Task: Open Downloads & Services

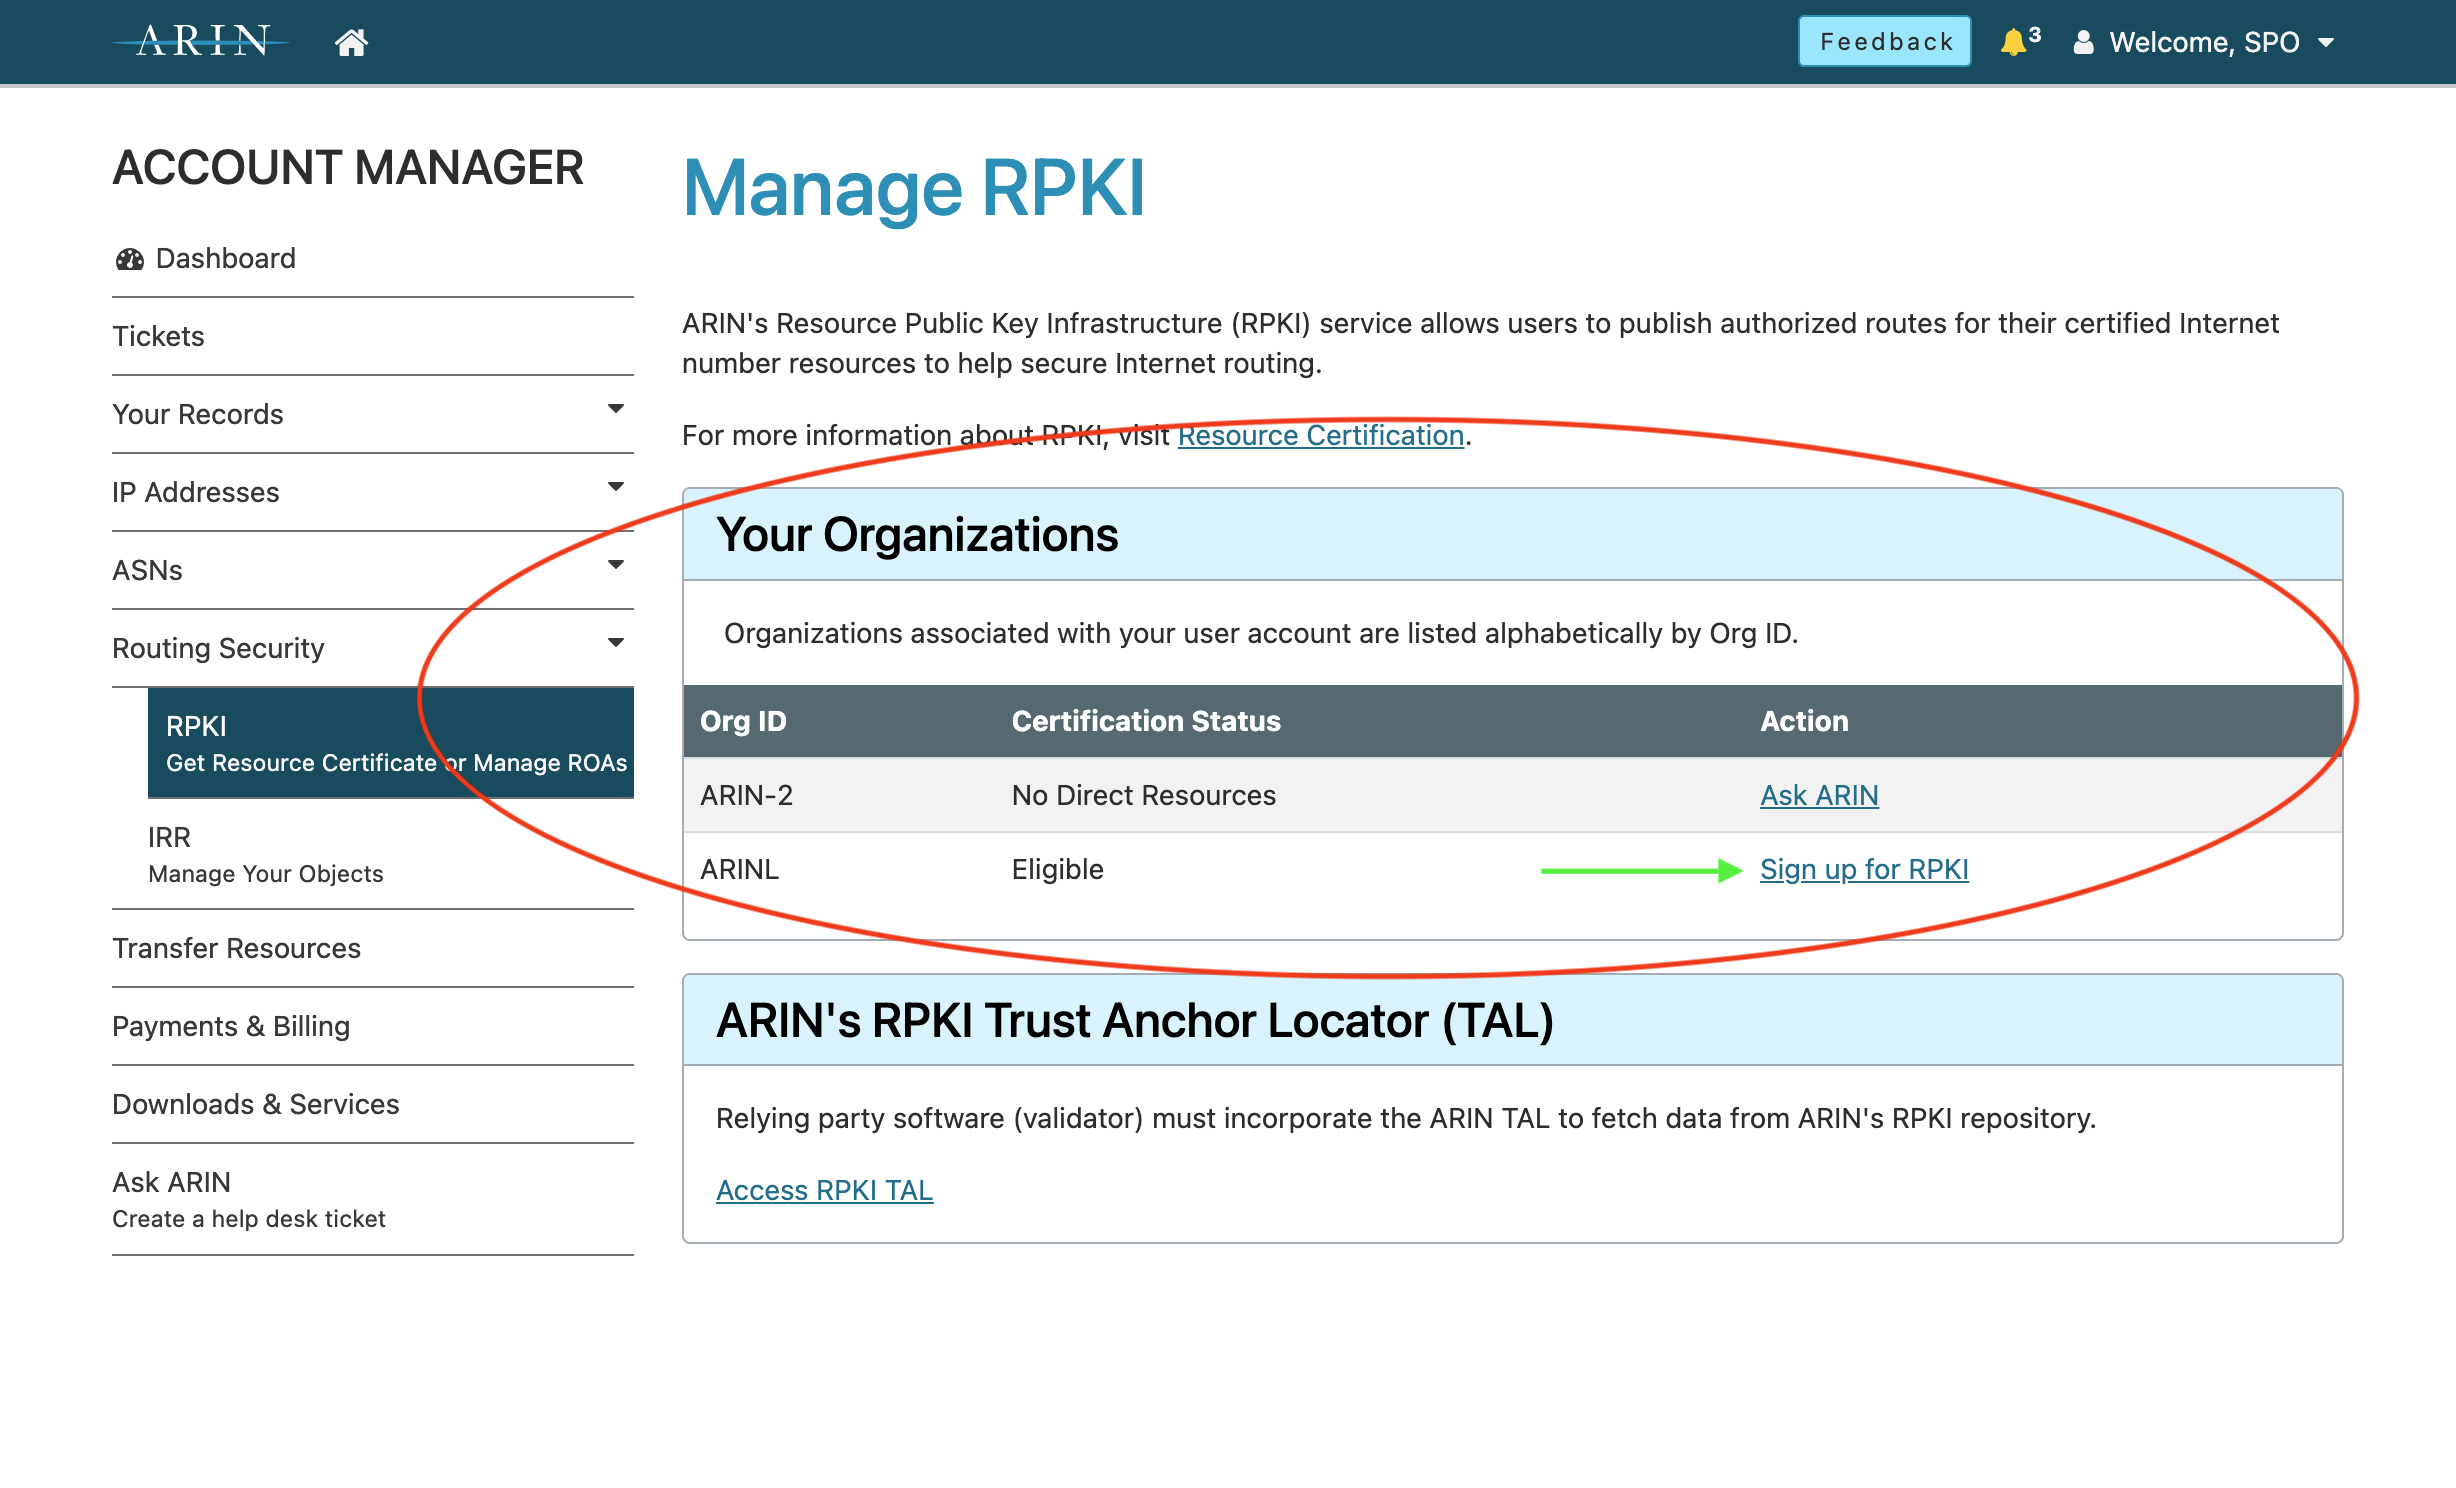Action: (256, 1104)
